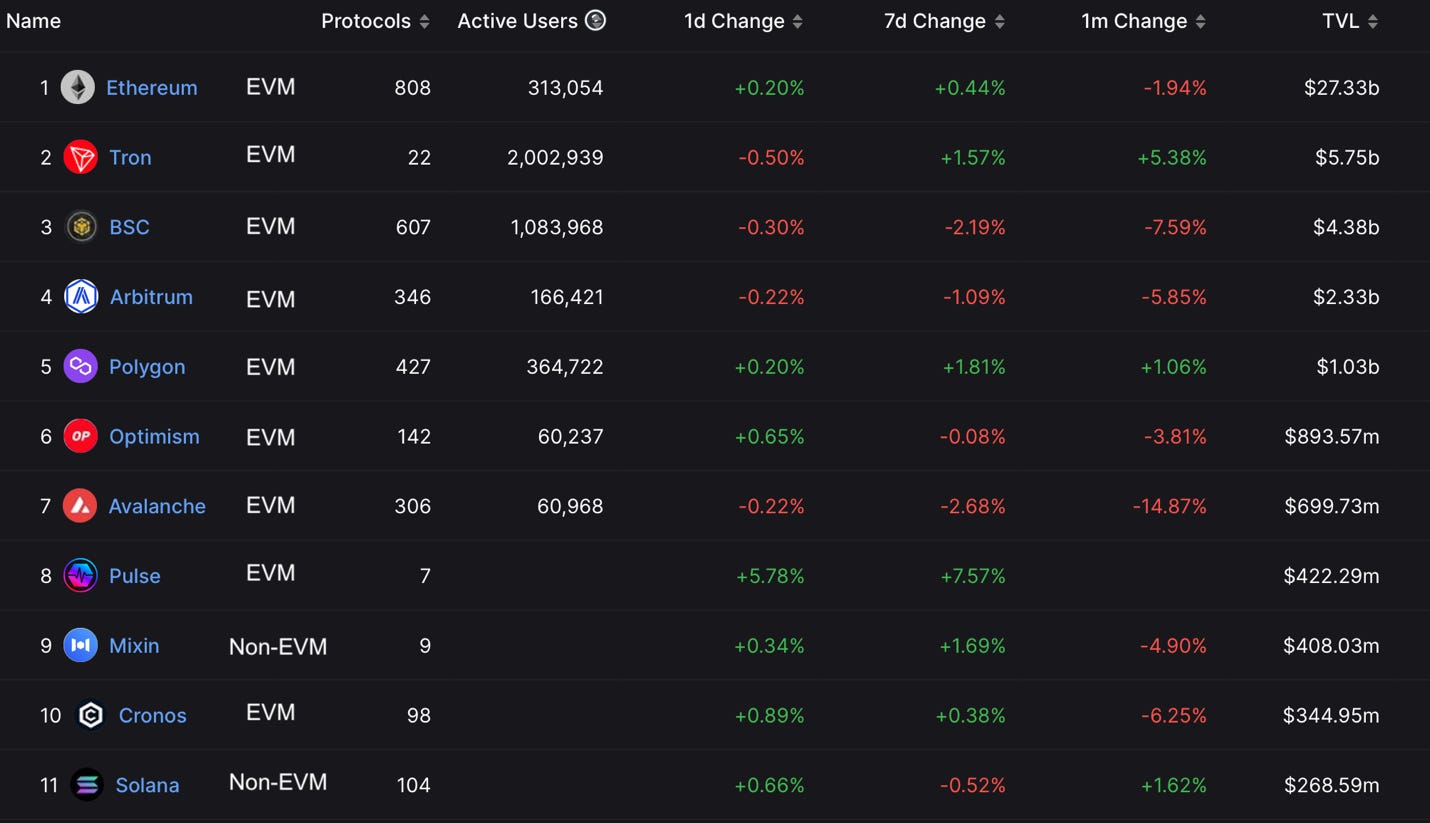Sort by the 7d Change column arrows
Image resolution: width=1430 pixels, height=823 pixels.
(999, 21)
